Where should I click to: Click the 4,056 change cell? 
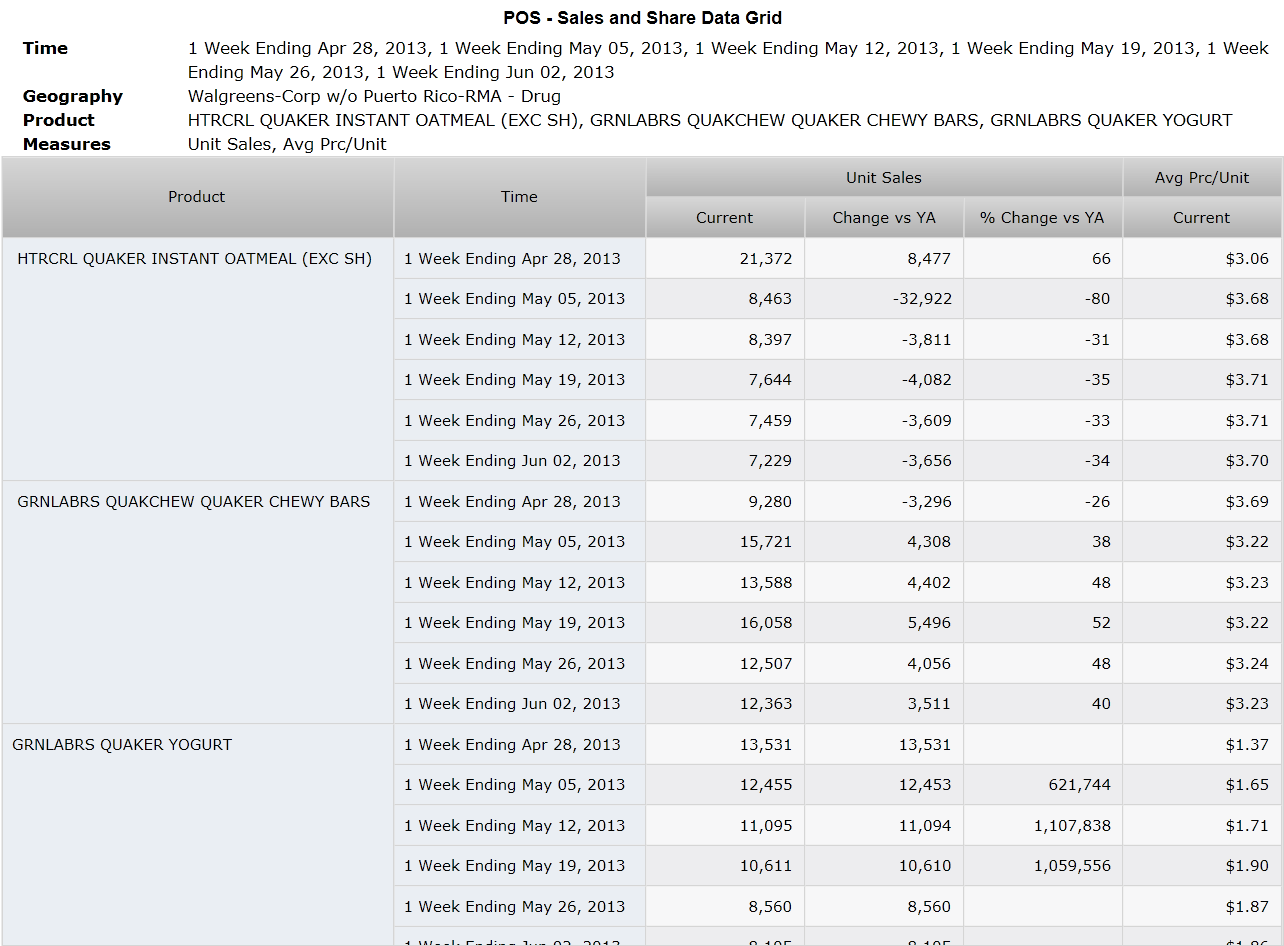coord(884,663)
